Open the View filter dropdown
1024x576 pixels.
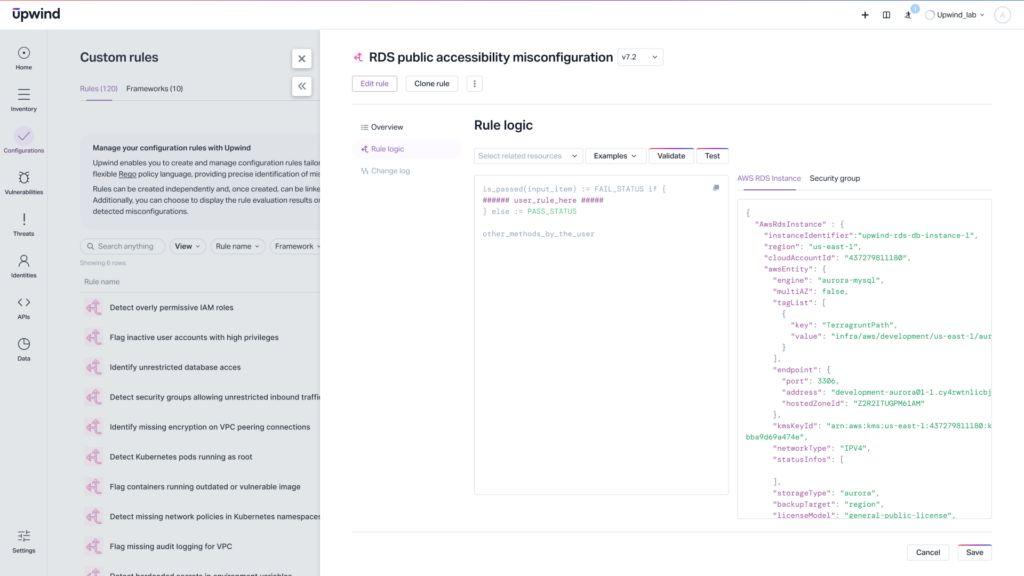pyautogui.click(x=187, y=246)
